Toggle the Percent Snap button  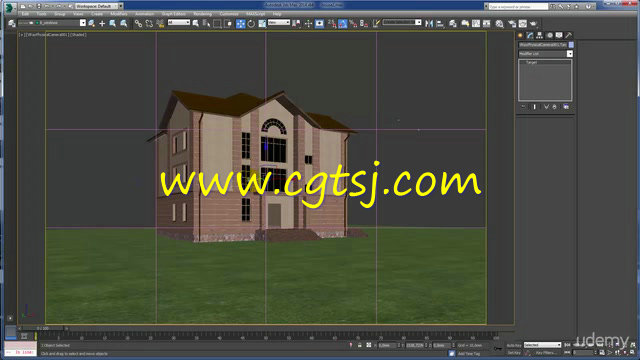[x=353, y=24]
